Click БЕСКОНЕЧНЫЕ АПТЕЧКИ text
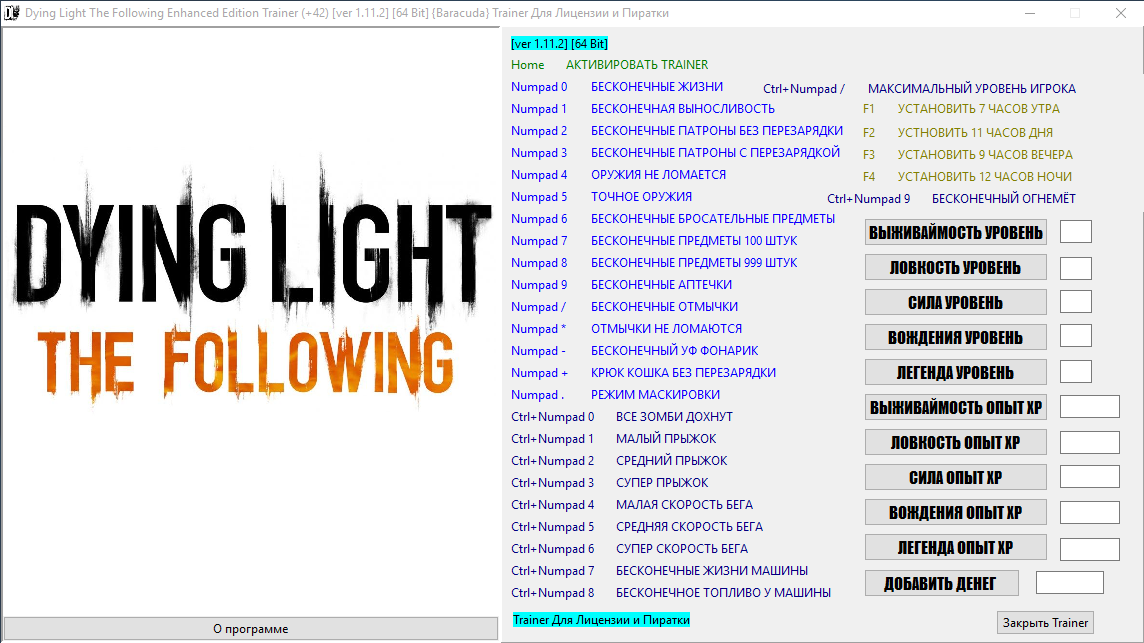This screenshot has height=643, width=1144. tap(661, 285)
